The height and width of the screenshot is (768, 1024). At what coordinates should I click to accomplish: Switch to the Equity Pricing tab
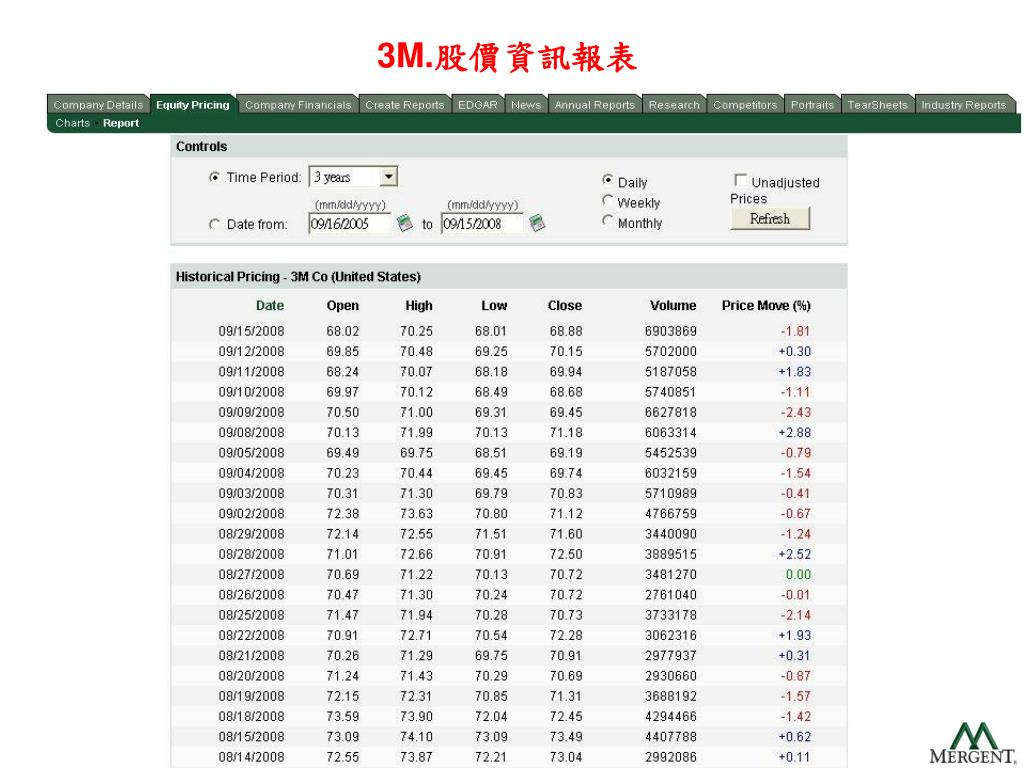193,104
